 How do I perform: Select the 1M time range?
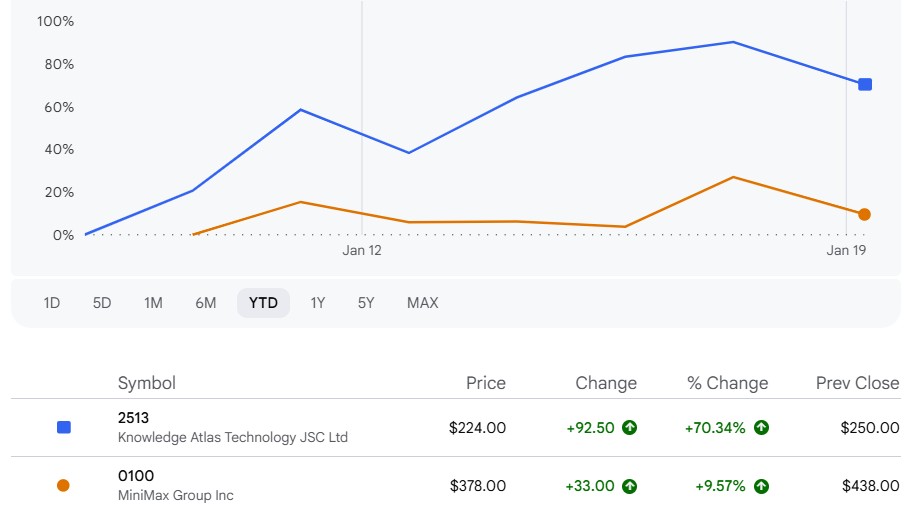(x=153, y=303)
